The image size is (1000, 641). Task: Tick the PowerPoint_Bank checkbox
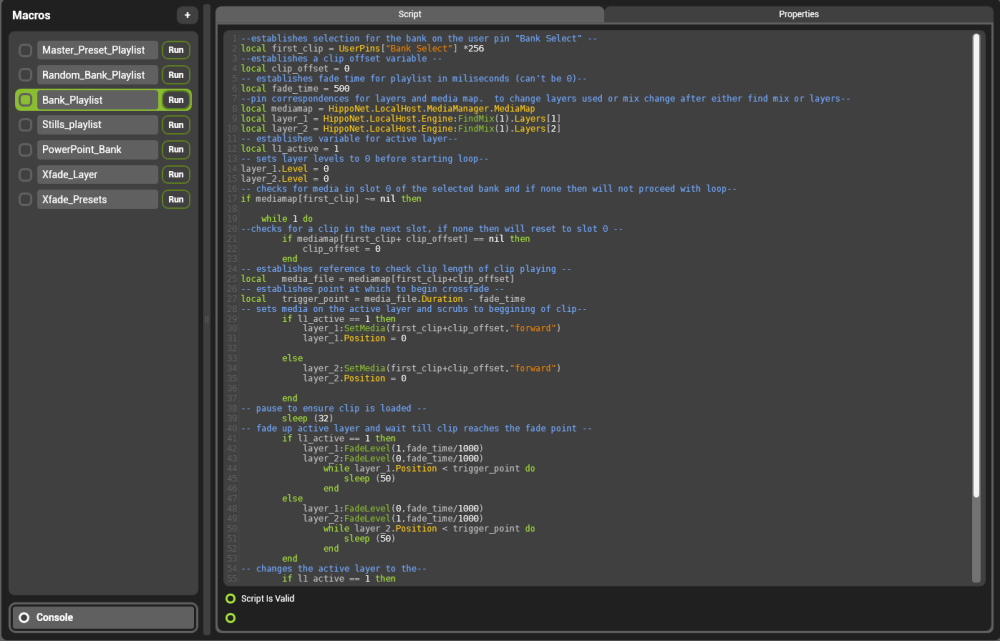(26, 150)
